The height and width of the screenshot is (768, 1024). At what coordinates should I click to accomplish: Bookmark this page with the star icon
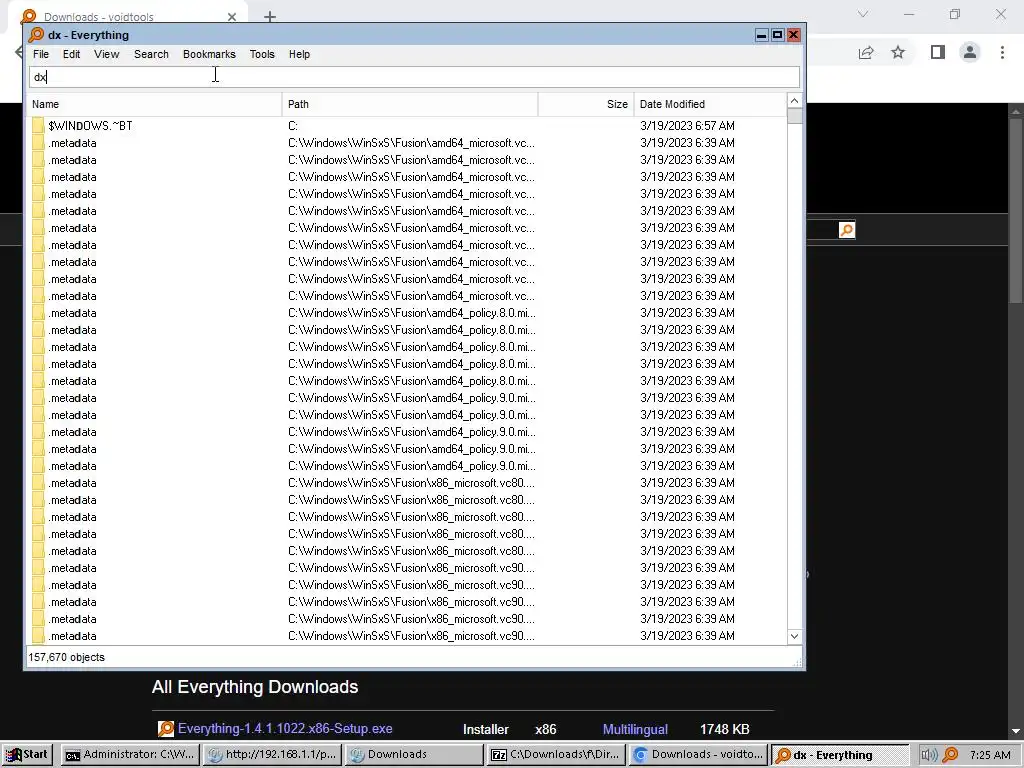point(898,52)
